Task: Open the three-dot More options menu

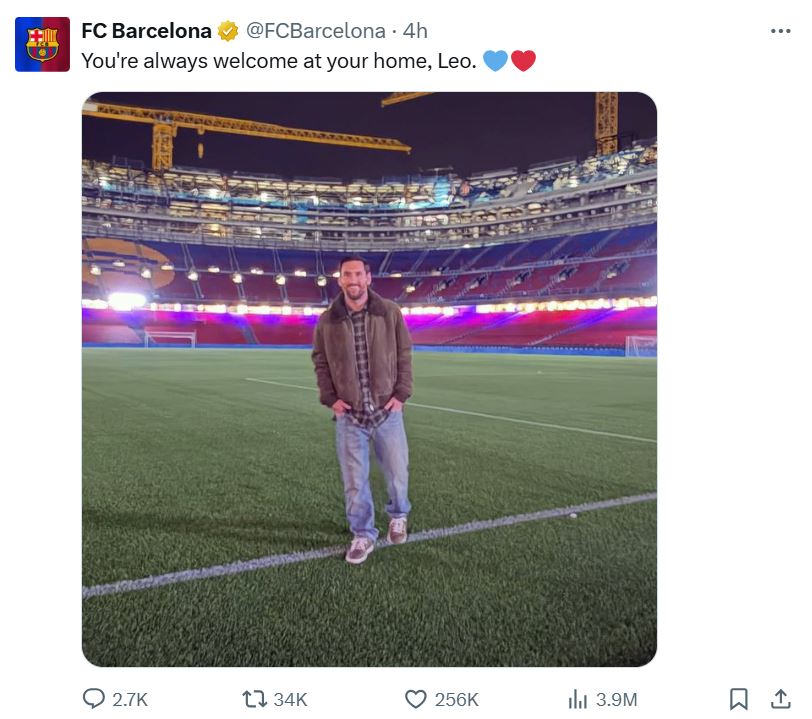Action: click(781, 31)
